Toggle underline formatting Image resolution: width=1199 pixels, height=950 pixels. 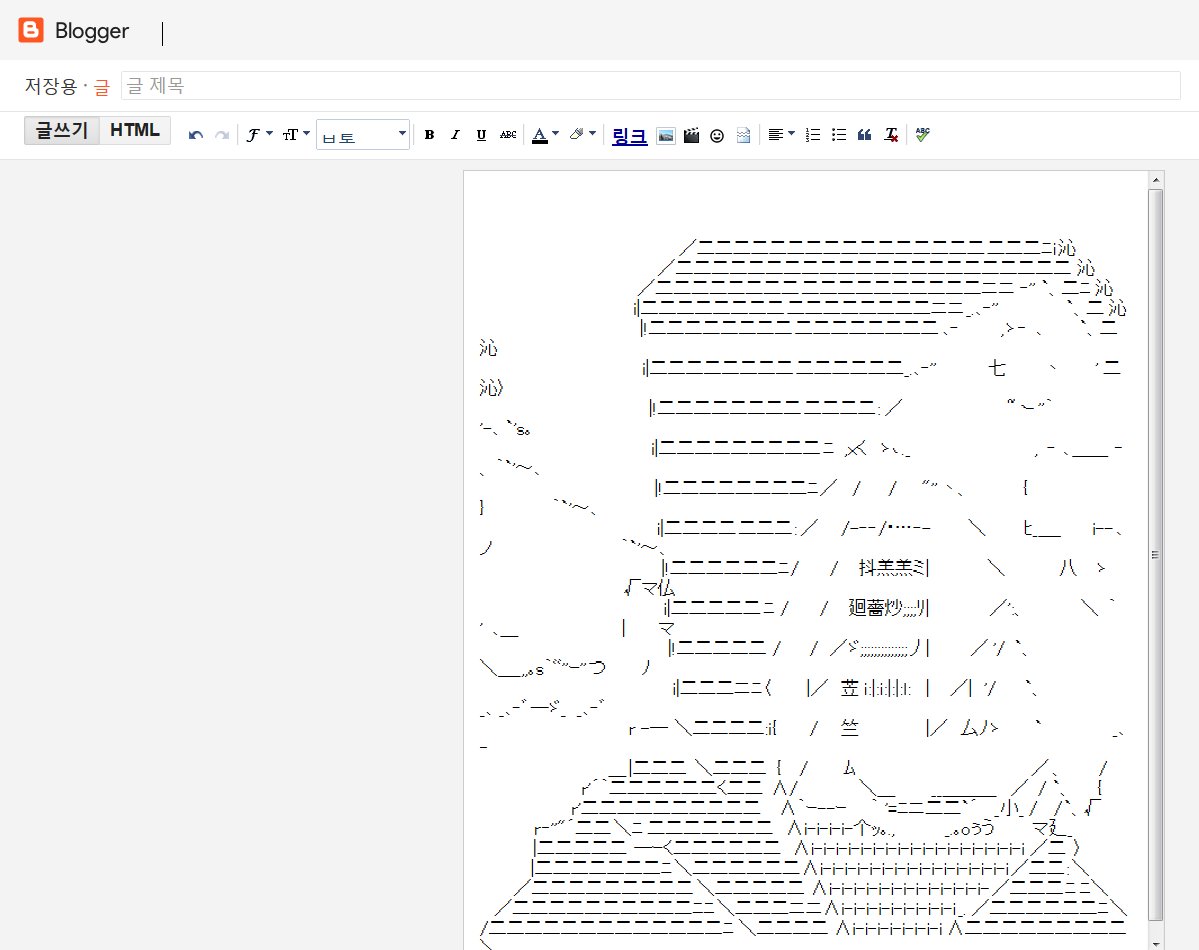click(x=481, y=135)
